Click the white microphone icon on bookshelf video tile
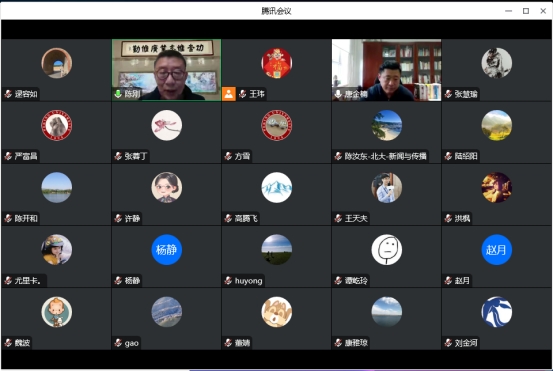 pyautogui.click(x=338, y=94)
